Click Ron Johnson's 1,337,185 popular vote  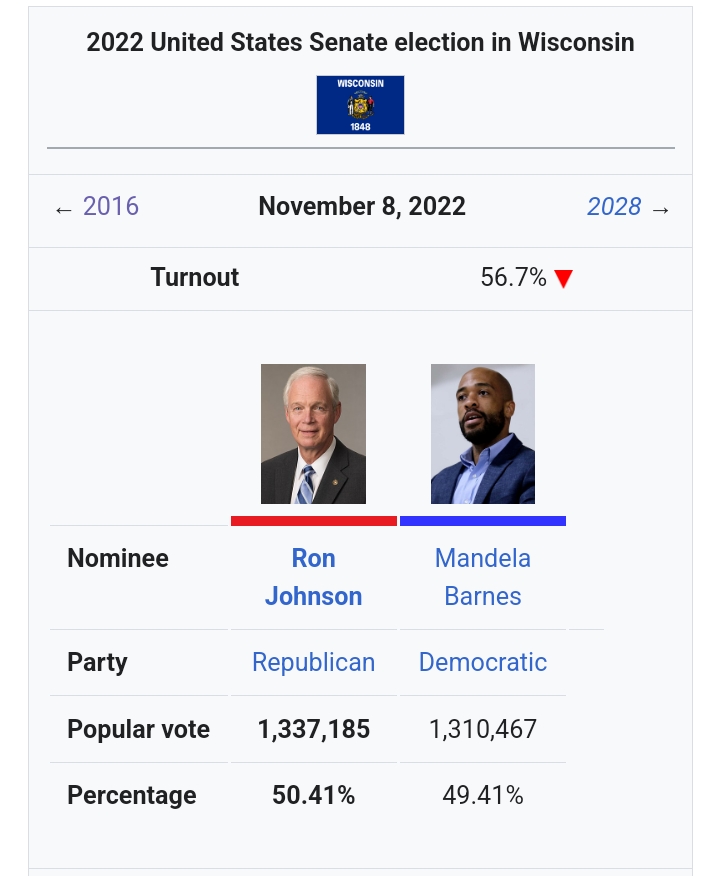(313, 730)
